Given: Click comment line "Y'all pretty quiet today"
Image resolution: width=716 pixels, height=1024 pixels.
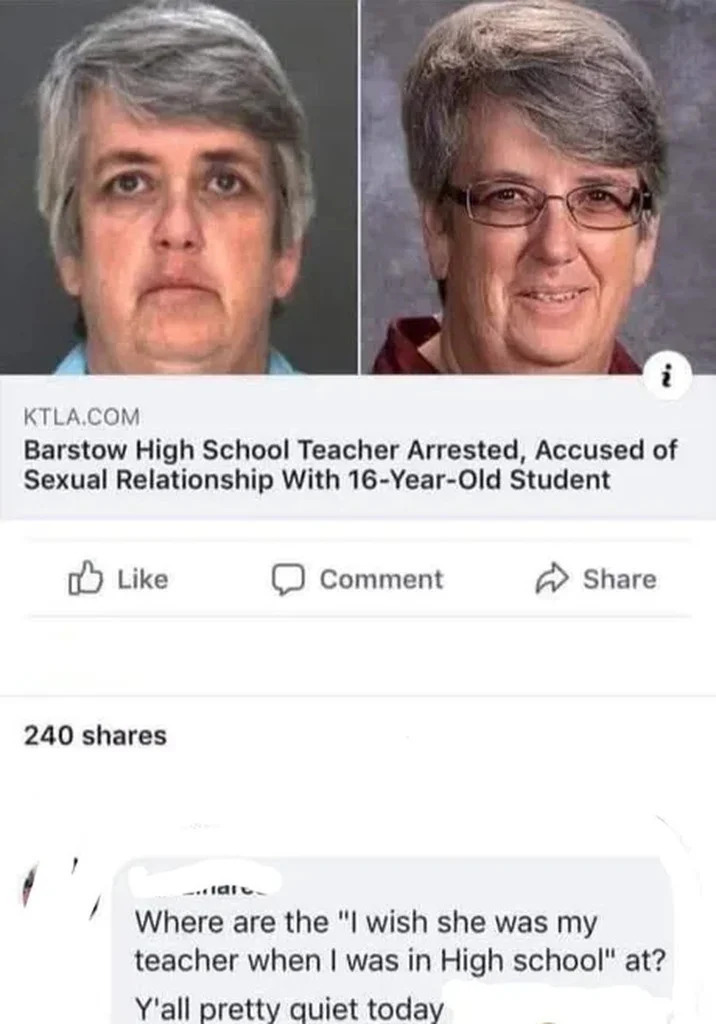Looking at the screenshot, I should [289, 1008].
